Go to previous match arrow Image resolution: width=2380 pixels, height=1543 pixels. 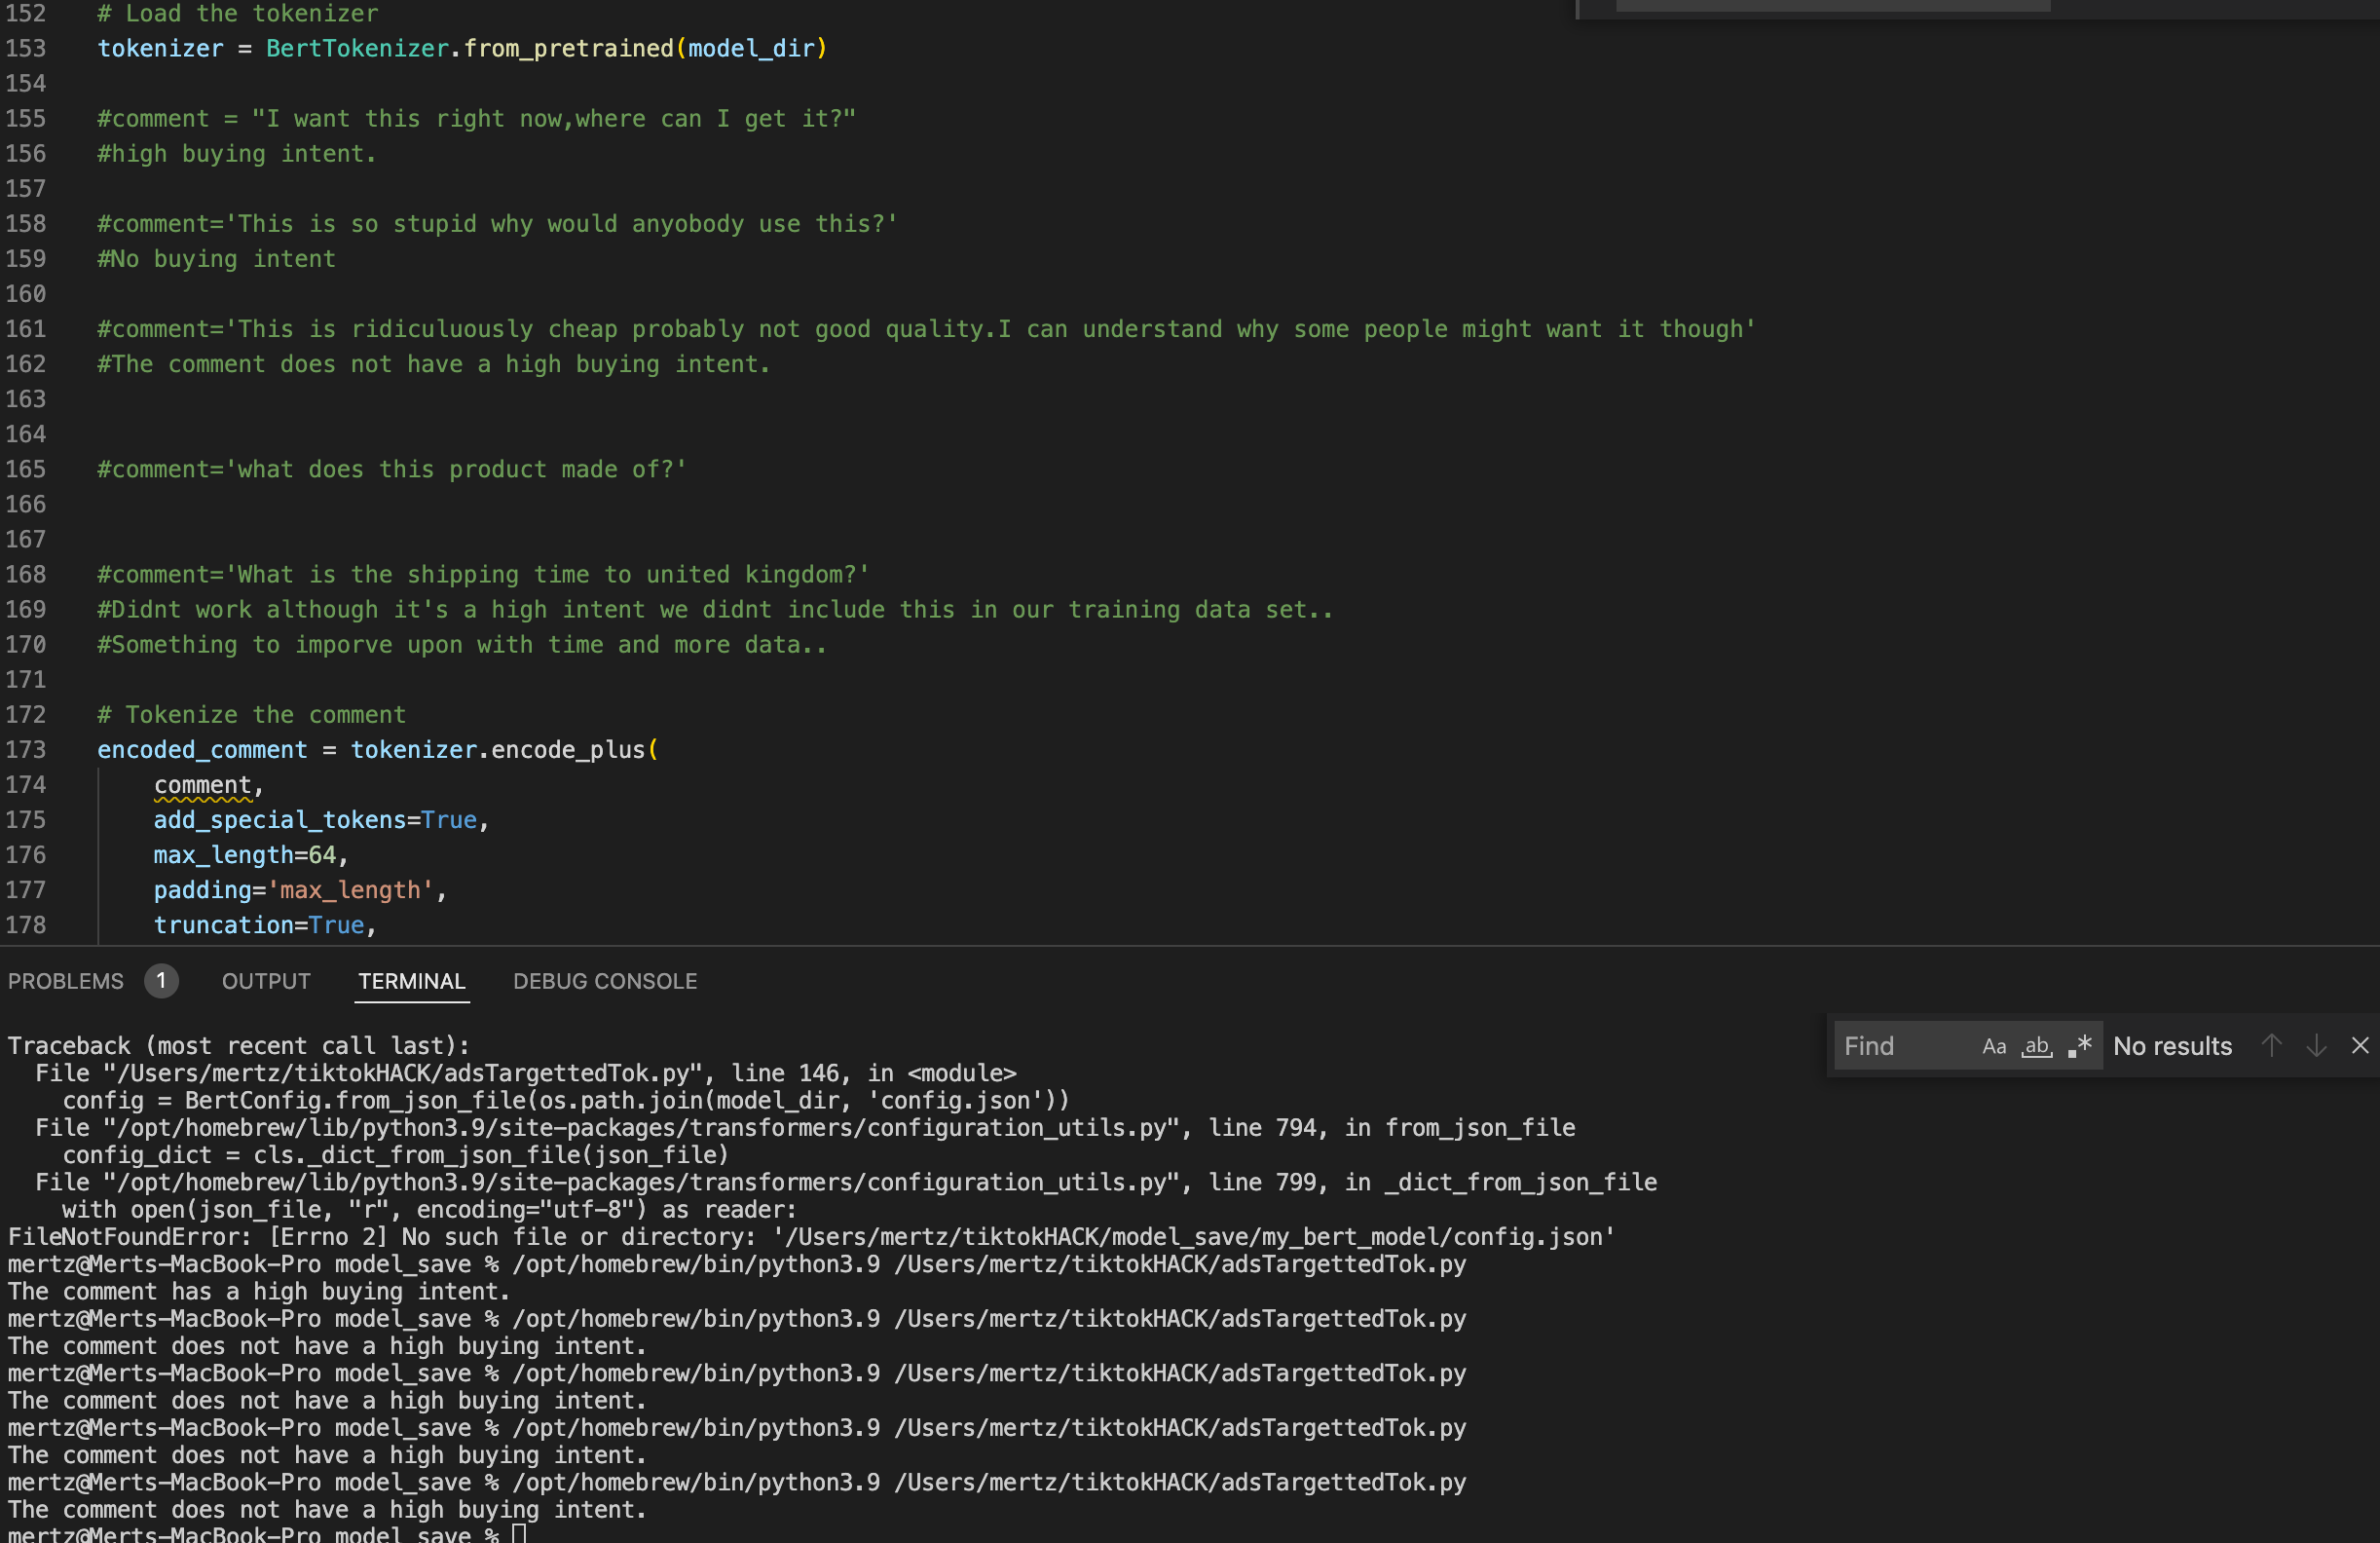tap(2271, 1046)
